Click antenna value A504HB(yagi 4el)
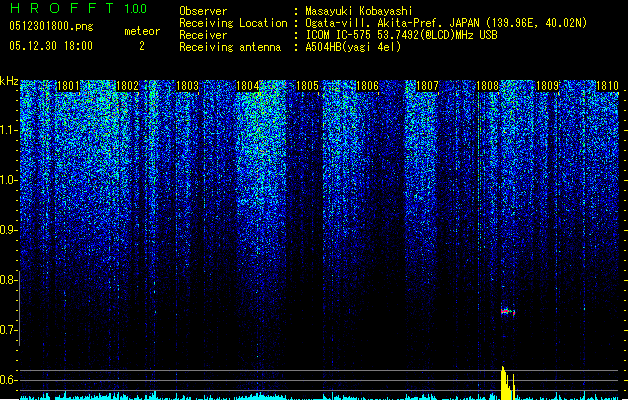Viewport: 629px width, 400px height. tap(353, 47)
